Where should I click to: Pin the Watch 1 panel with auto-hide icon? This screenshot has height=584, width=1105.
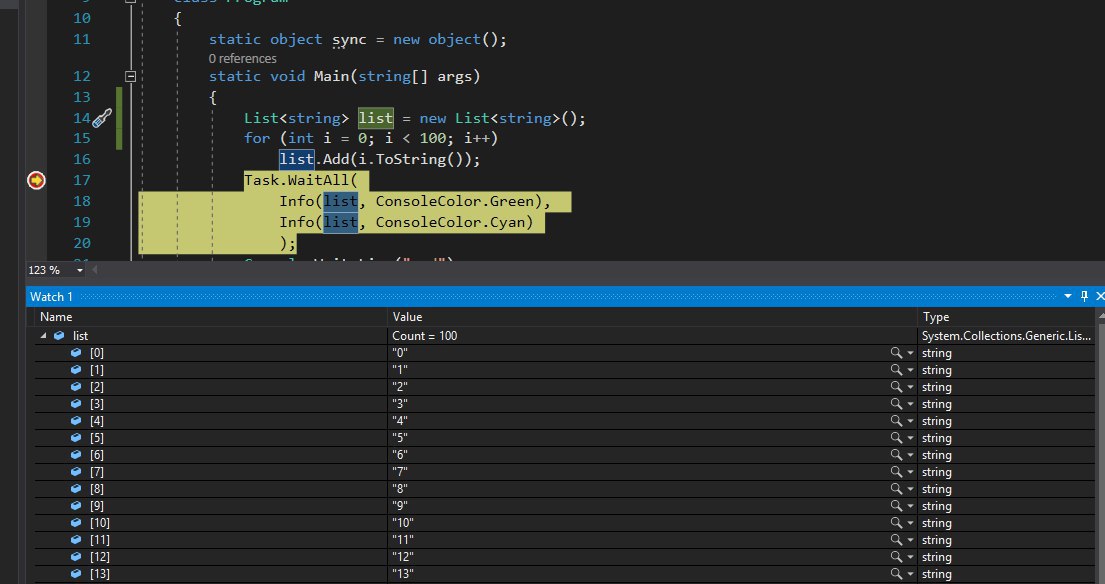coord(1083,297)
